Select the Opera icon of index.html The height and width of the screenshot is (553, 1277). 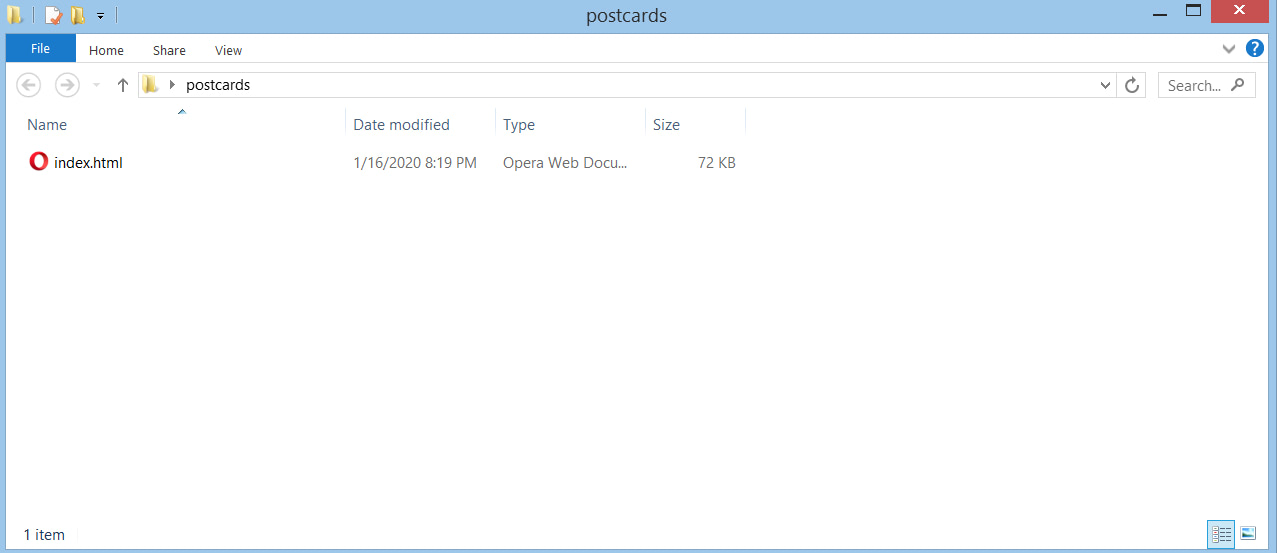[x=39, y=161]
